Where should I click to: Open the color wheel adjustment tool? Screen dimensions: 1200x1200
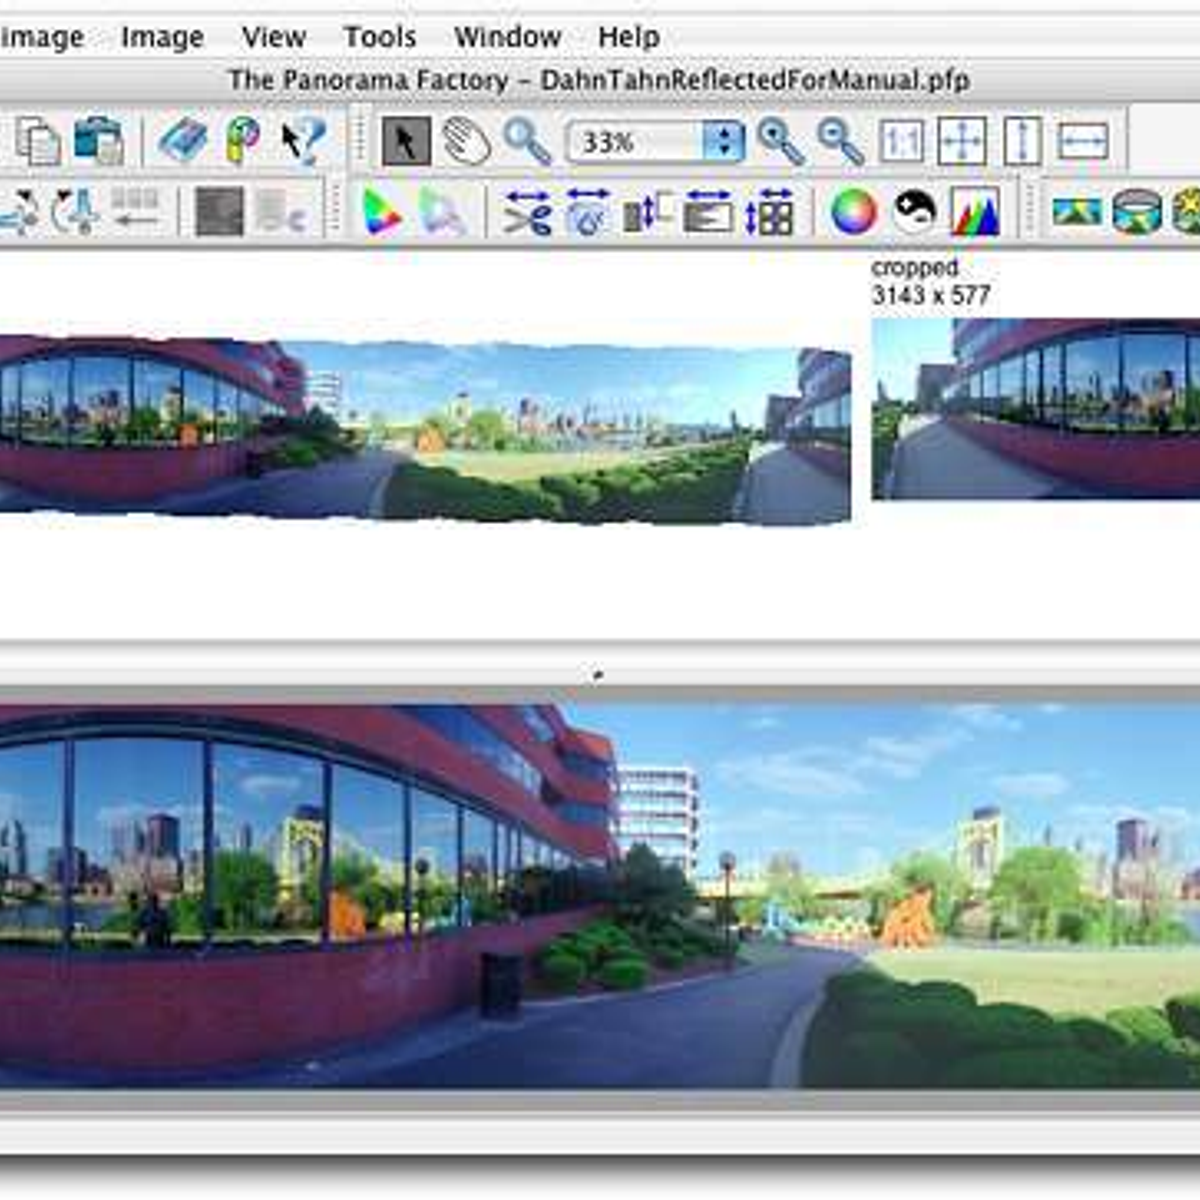[853, 212]
